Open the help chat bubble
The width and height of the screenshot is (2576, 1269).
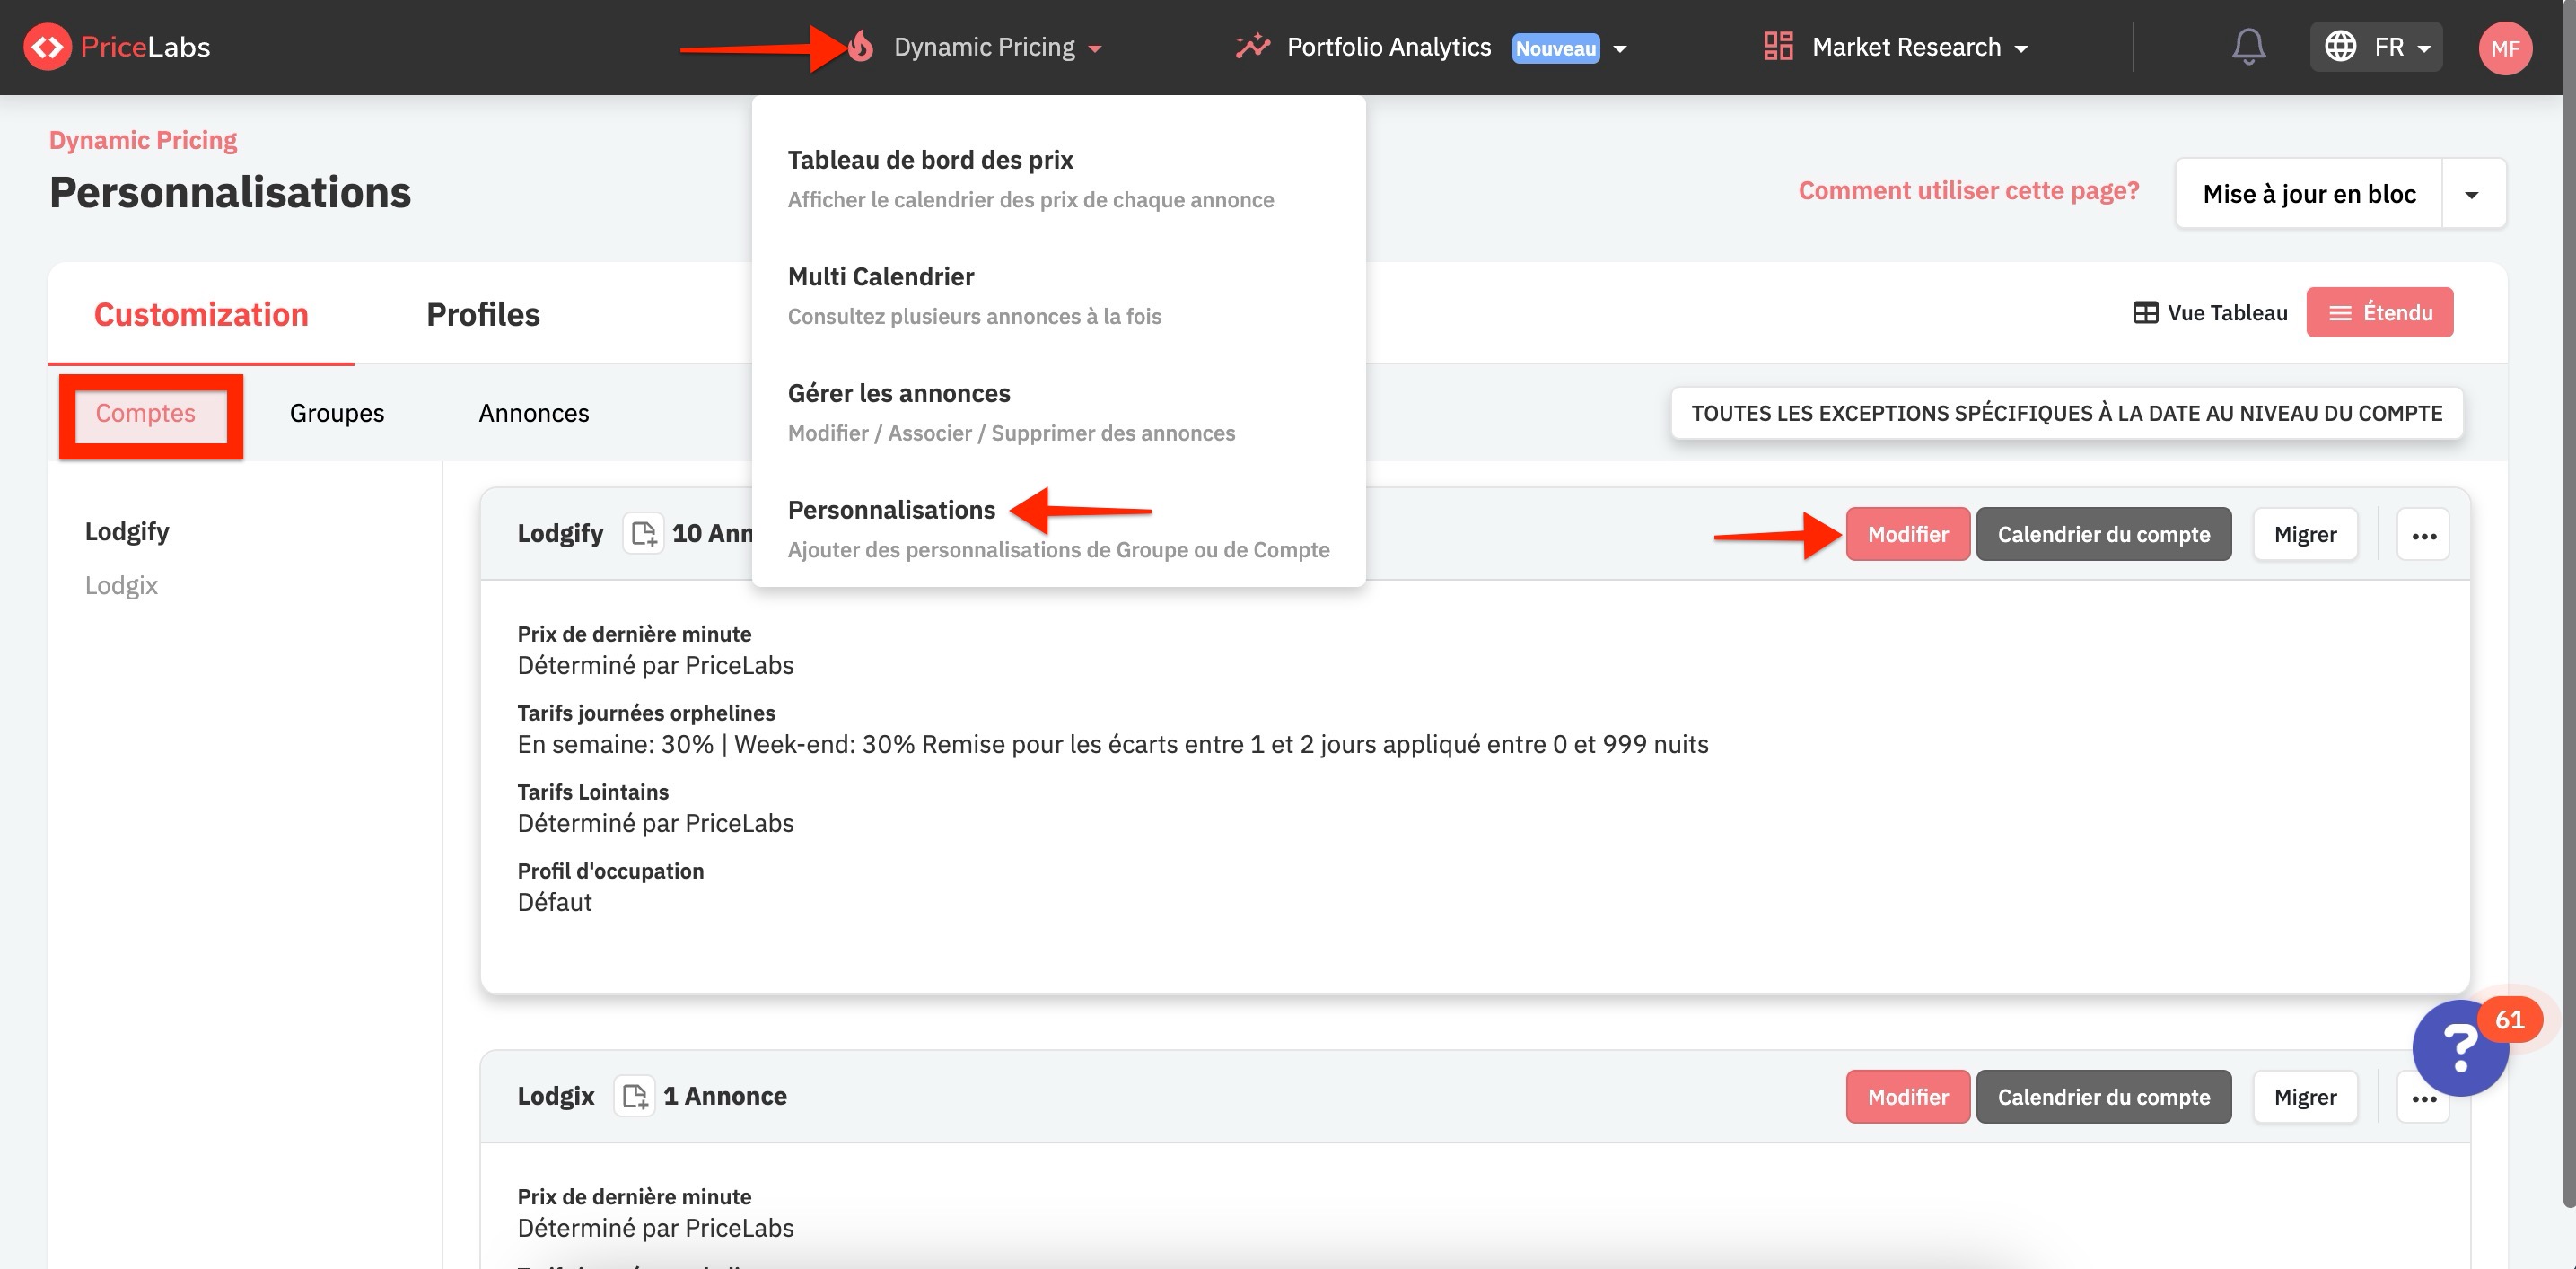[2459, 1048]
